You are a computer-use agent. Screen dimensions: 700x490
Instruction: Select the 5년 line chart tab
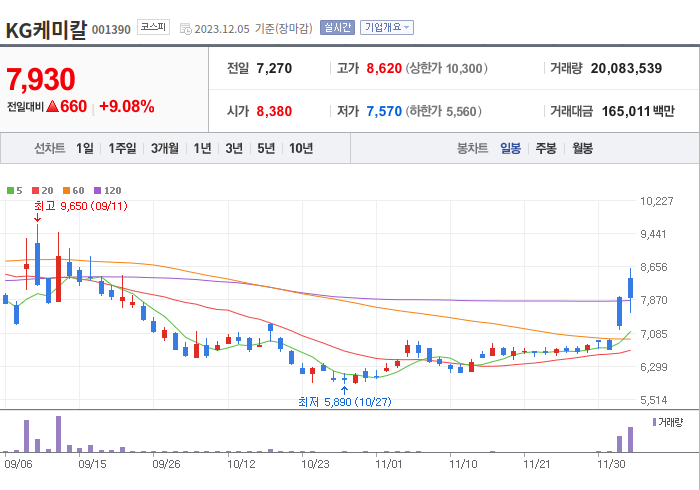coord(266,148)
